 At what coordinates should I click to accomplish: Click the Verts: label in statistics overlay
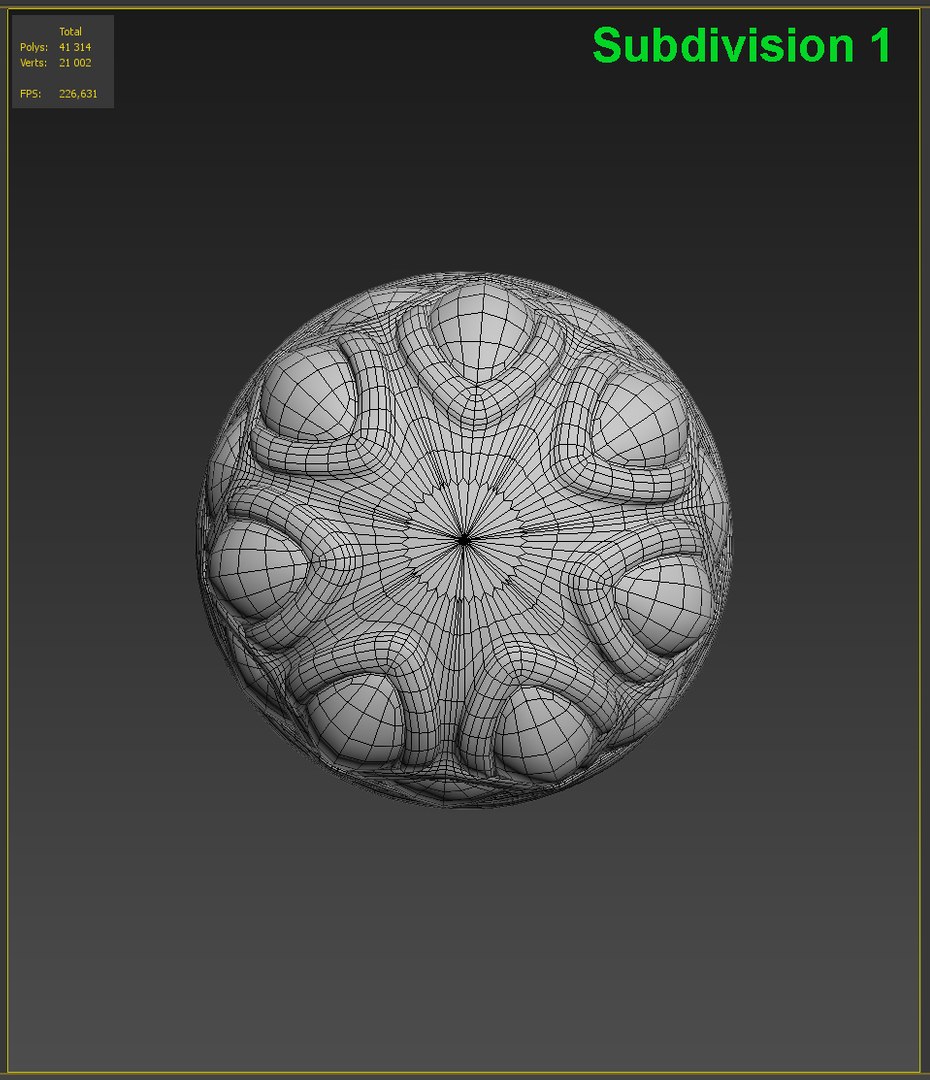coord(33,63)
